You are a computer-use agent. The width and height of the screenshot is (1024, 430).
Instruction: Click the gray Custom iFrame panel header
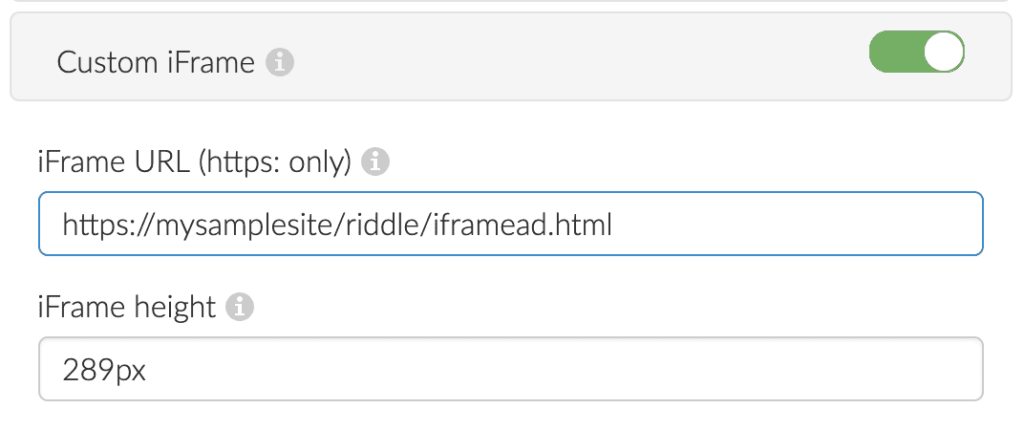[x=511, y=56]
